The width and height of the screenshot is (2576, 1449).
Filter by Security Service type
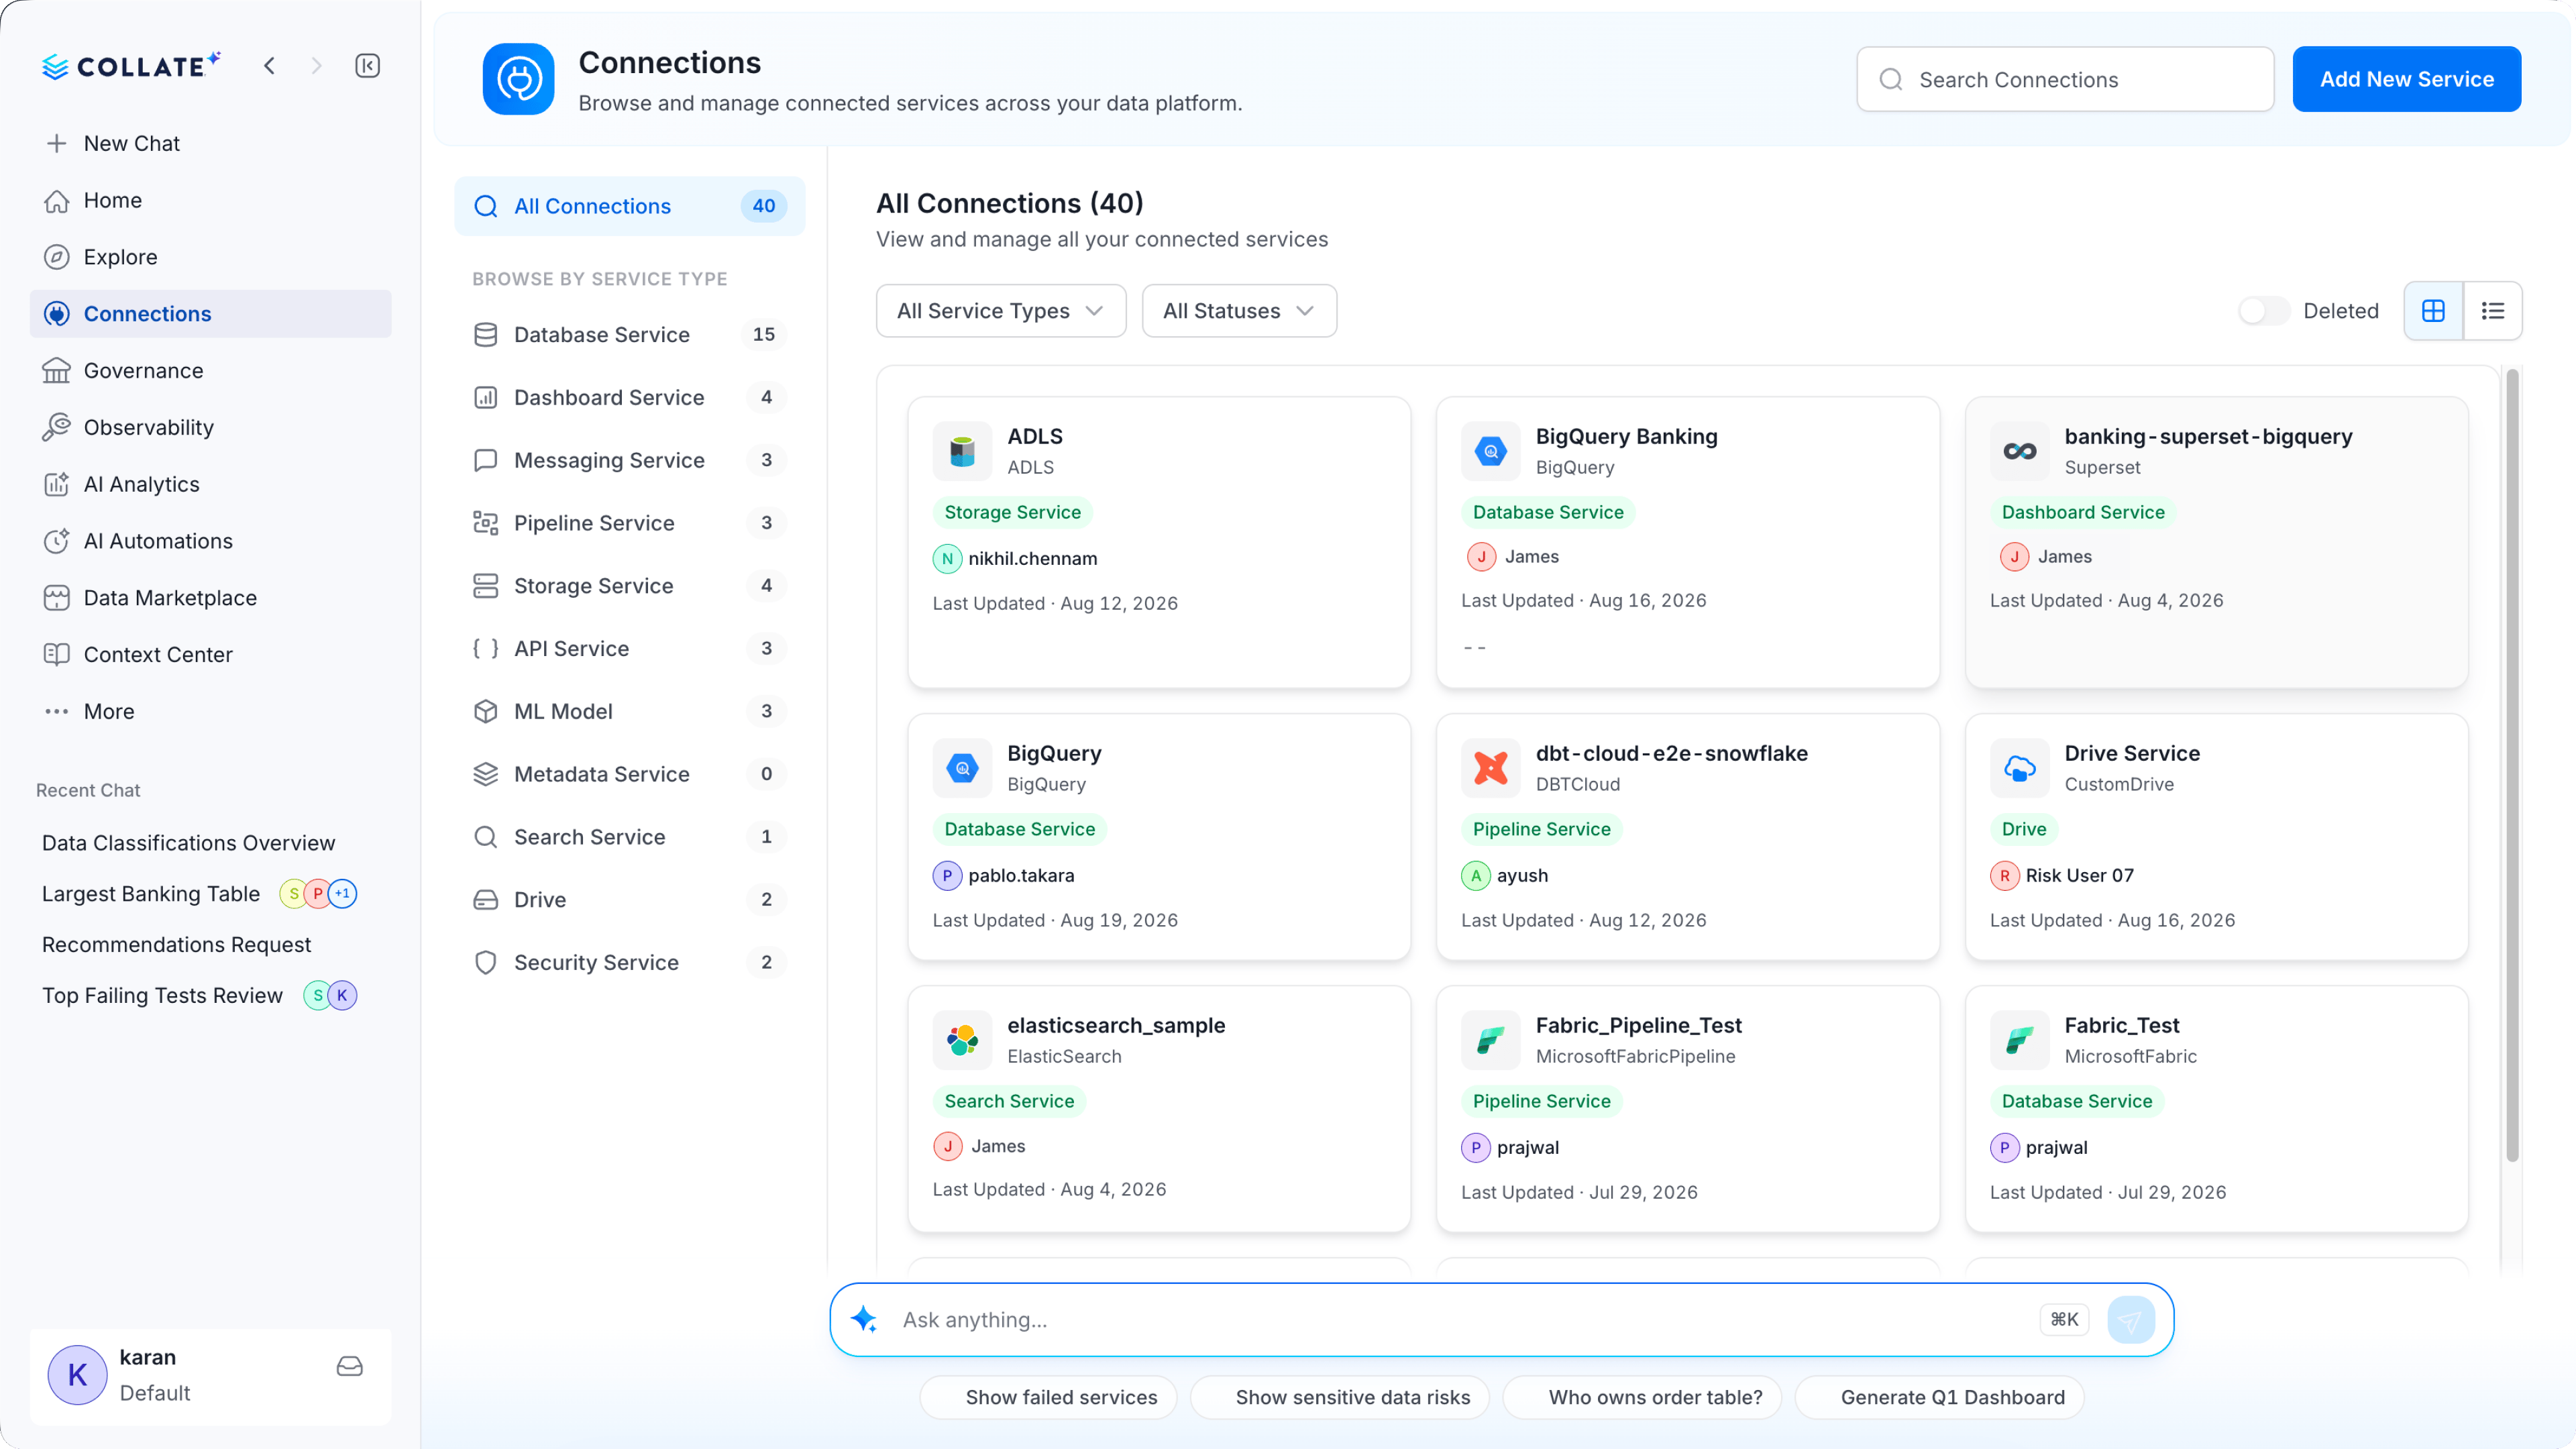pos(630,962)
